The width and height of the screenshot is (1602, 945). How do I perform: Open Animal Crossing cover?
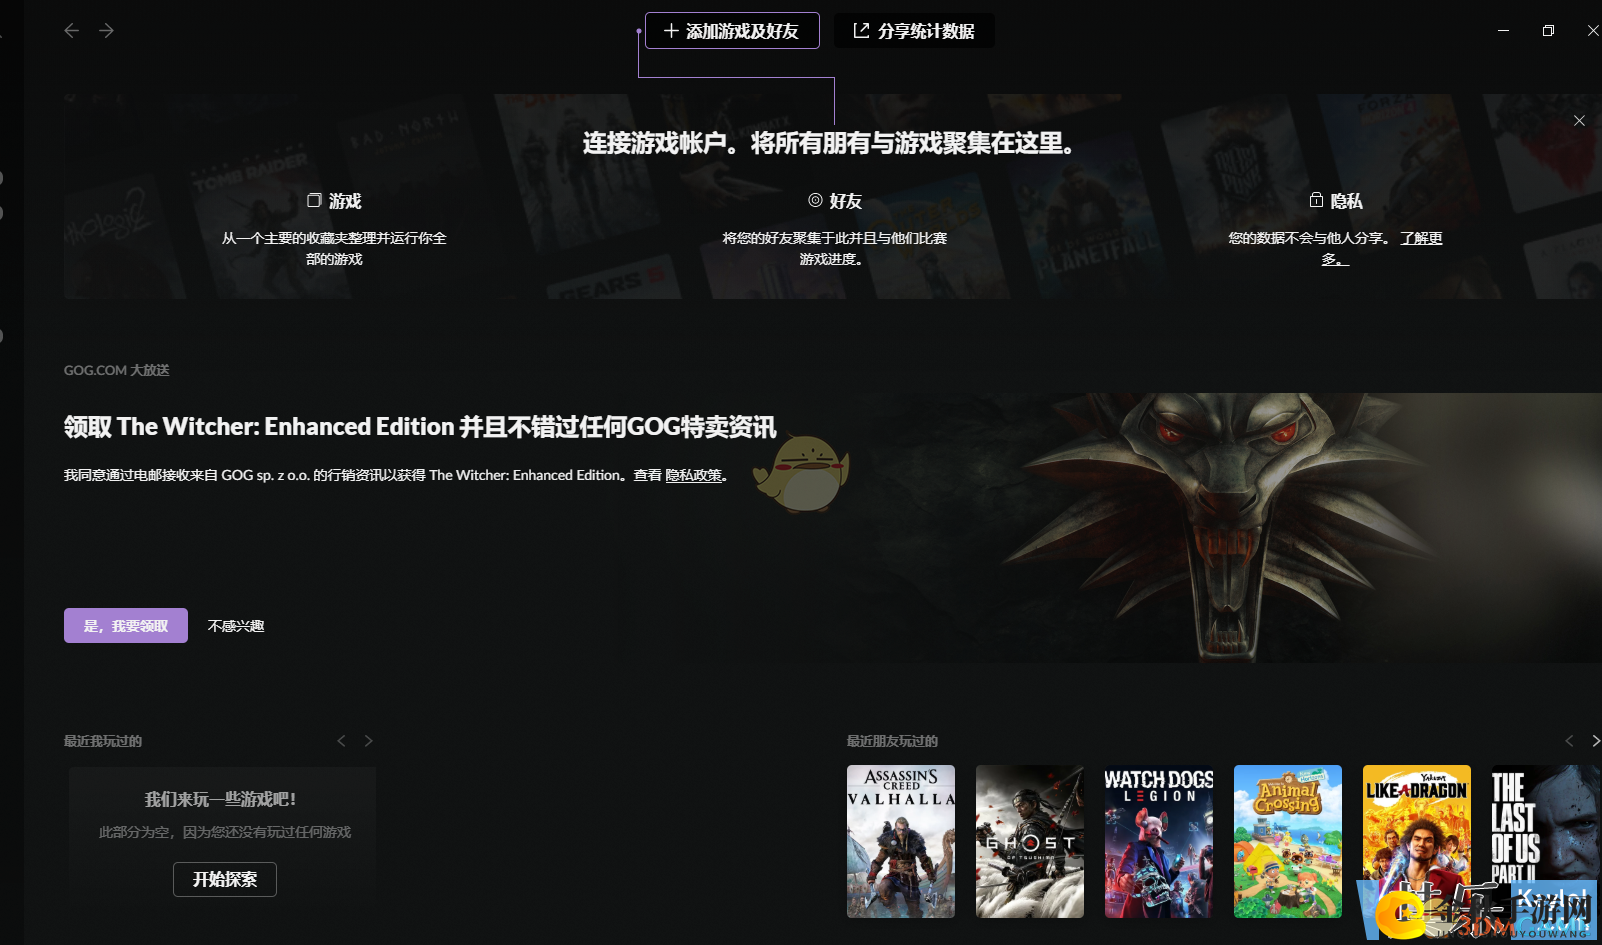pyautogui.click(x=1288, y=841)
